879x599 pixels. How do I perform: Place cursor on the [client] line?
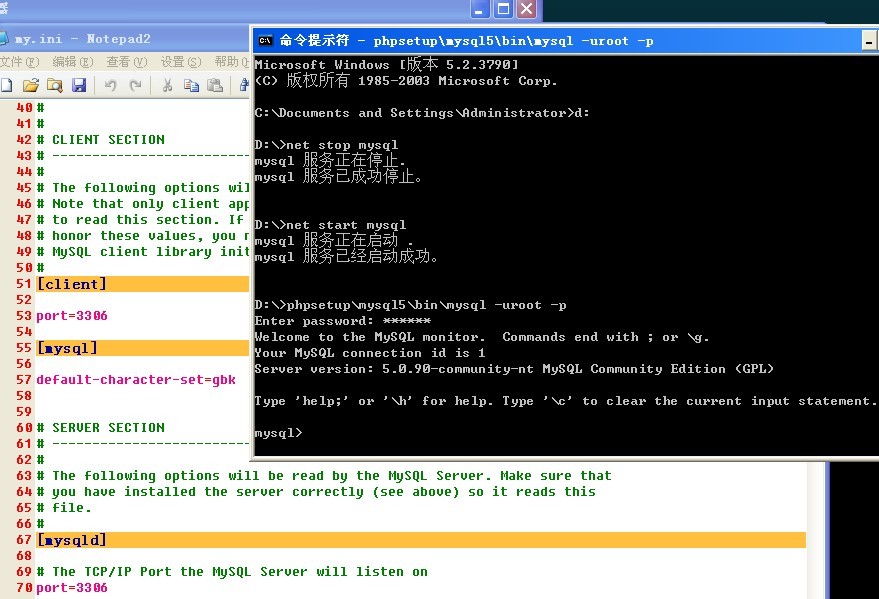pyautogui.click(x=142, y=284)
